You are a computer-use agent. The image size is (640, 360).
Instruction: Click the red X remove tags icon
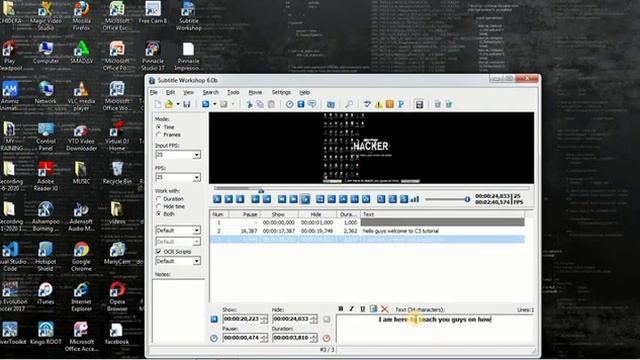pyautogui.click(x=384, y=309)
